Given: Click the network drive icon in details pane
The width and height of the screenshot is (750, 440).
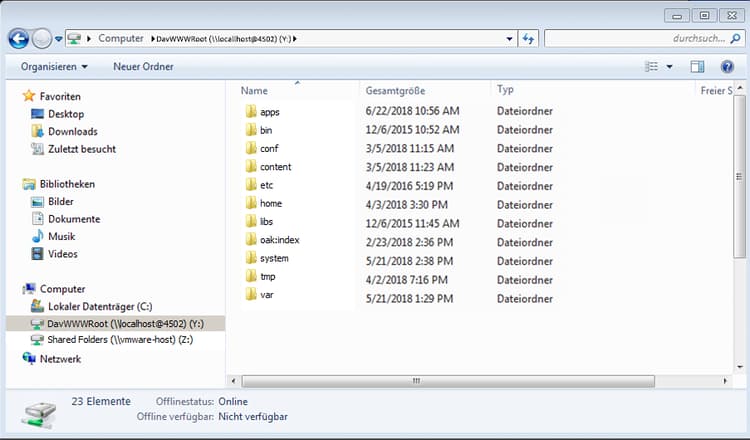Looking at the screenshot, I should coord(39,415).
